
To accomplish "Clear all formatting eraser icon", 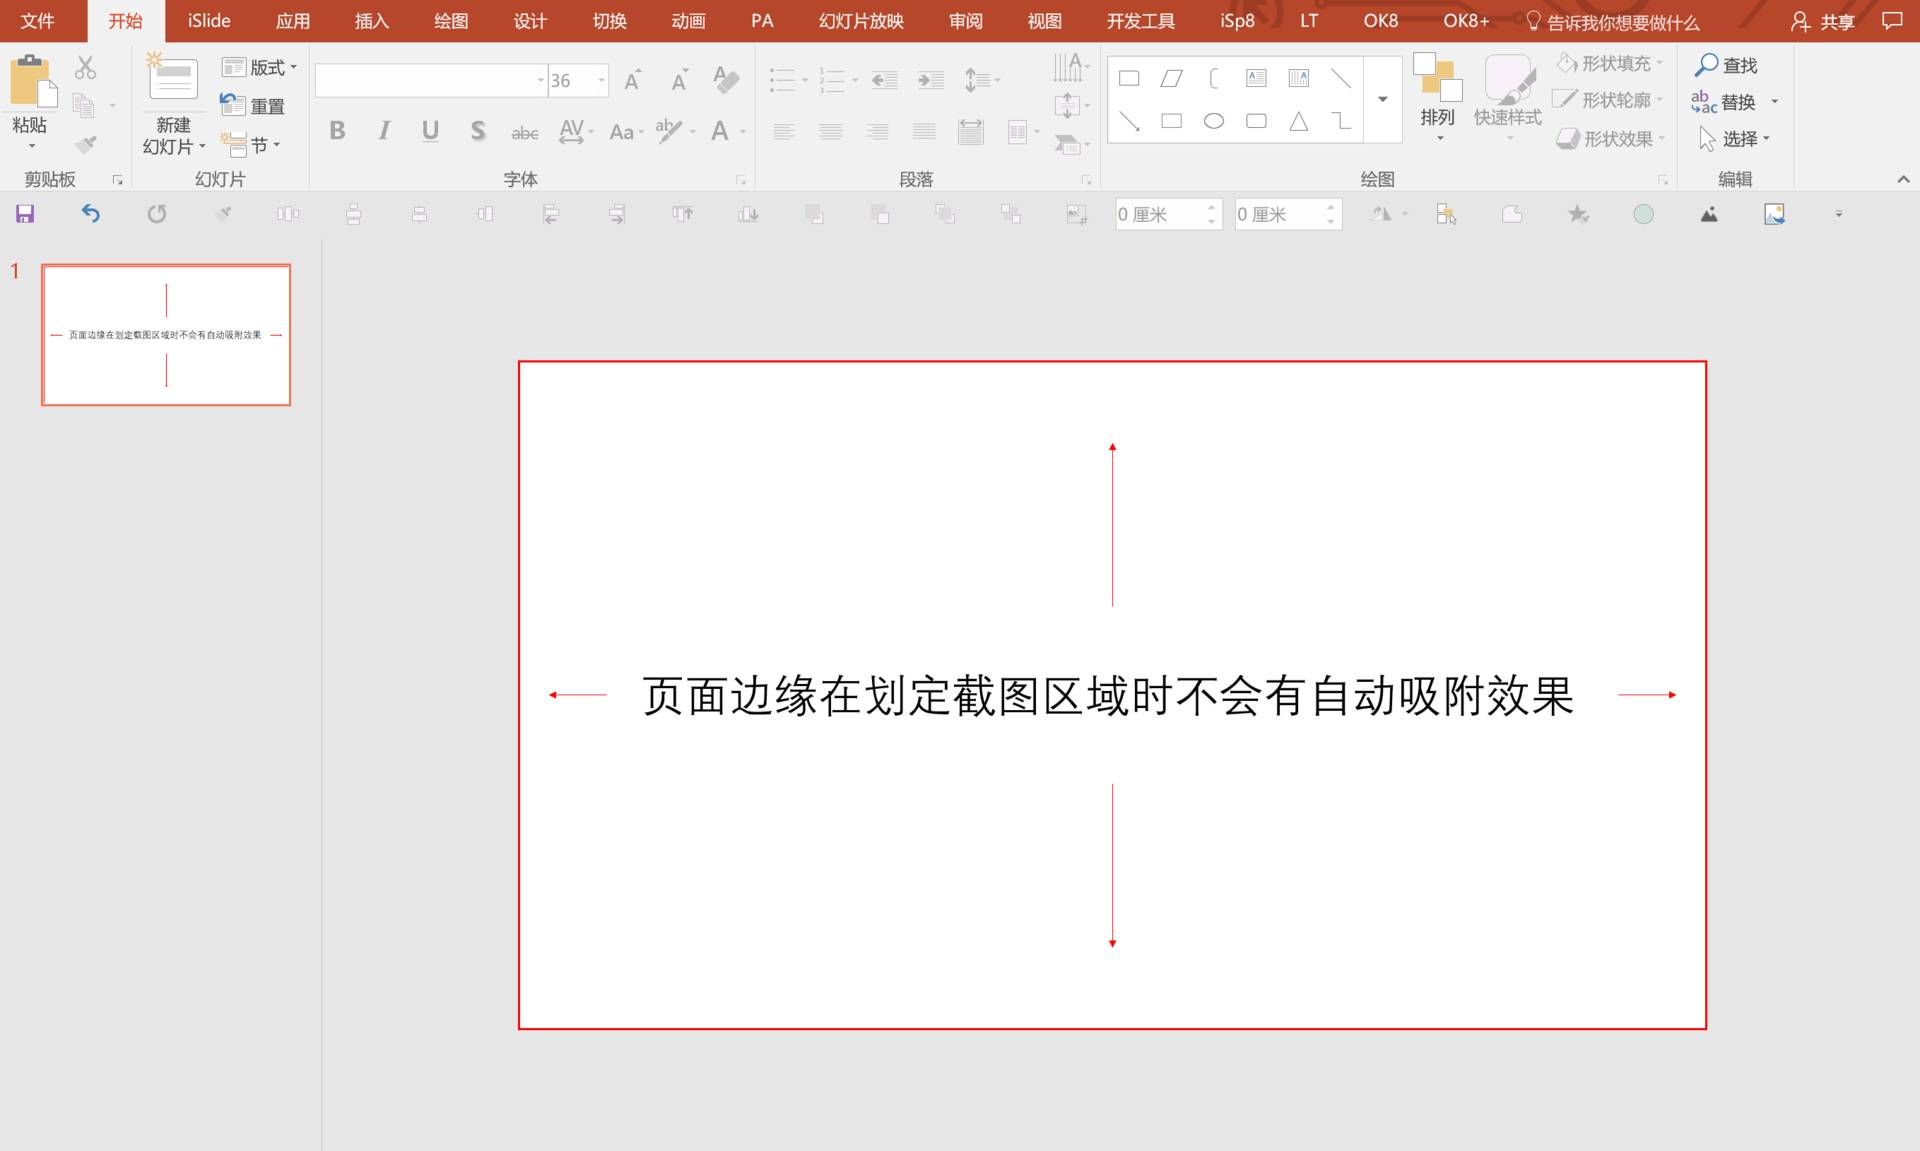I will point(726,79).
